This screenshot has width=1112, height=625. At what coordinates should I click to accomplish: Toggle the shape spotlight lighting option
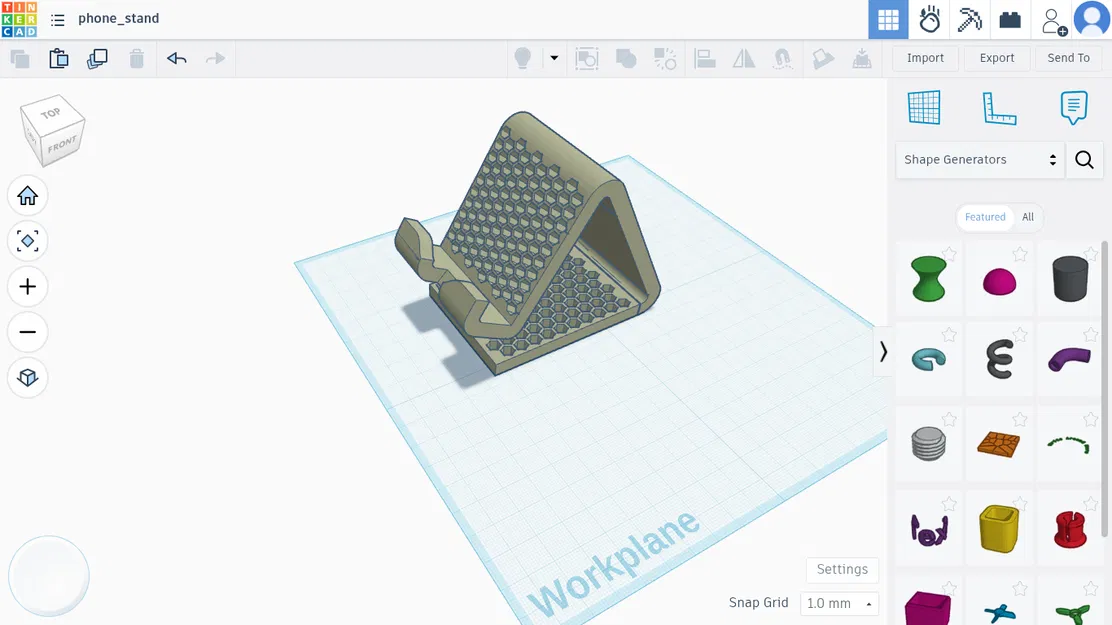pos(522,58)
